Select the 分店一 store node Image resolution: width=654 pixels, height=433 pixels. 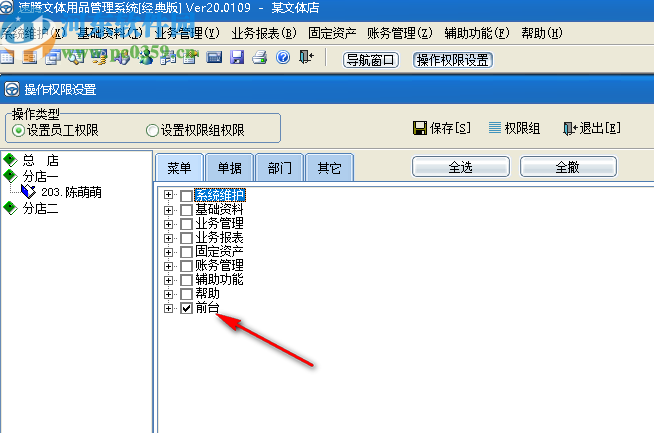40,176
